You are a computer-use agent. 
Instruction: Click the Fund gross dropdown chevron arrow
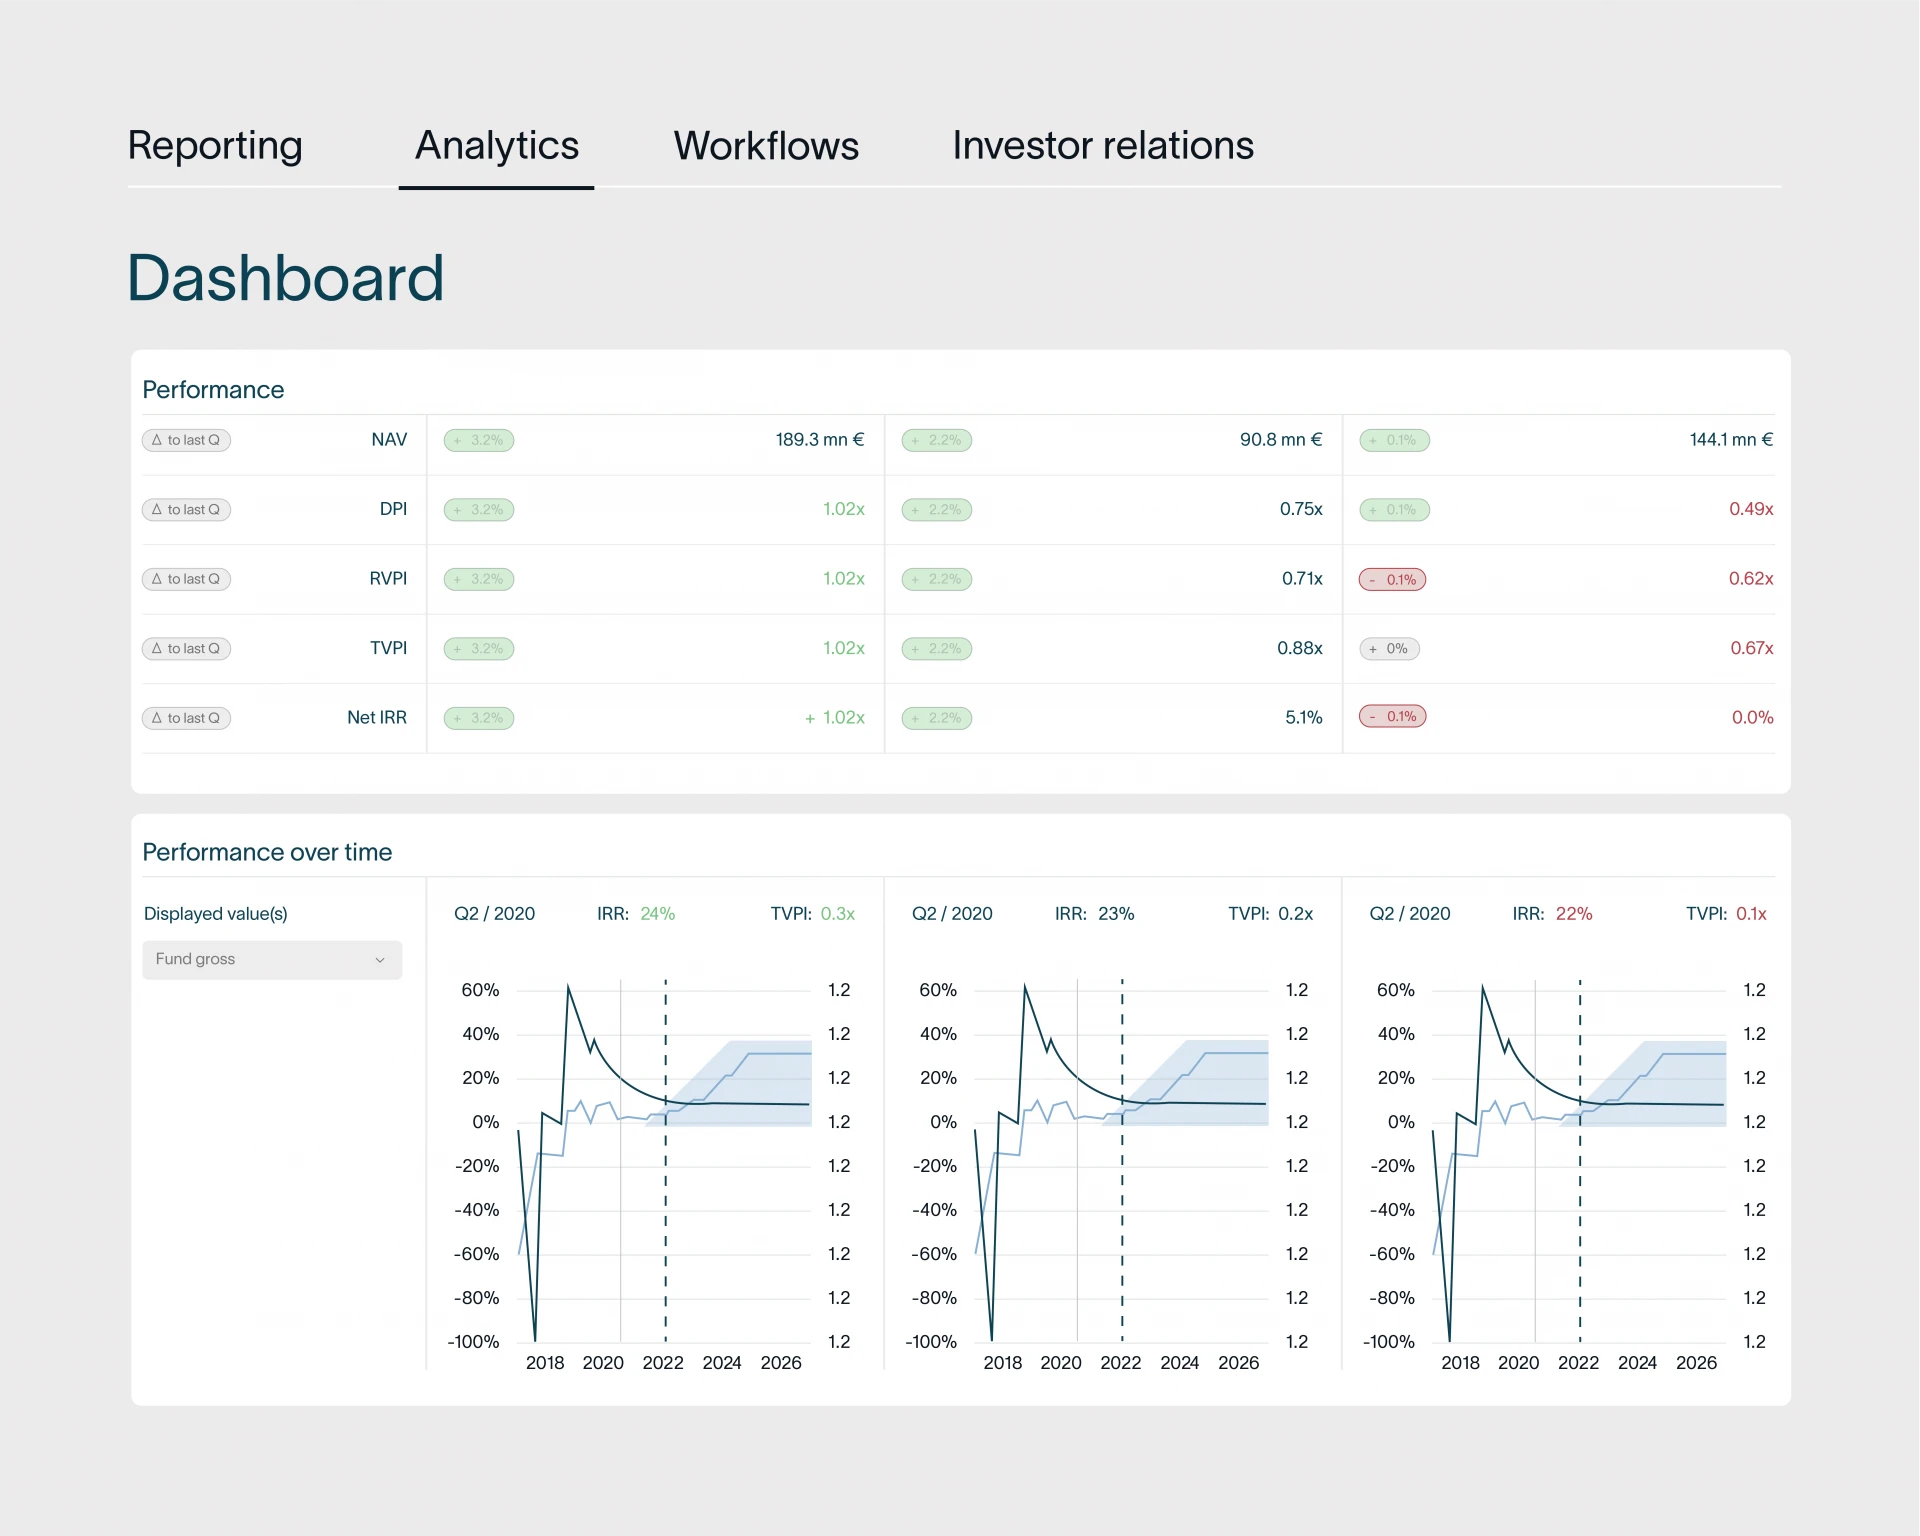tap(380, 960)
